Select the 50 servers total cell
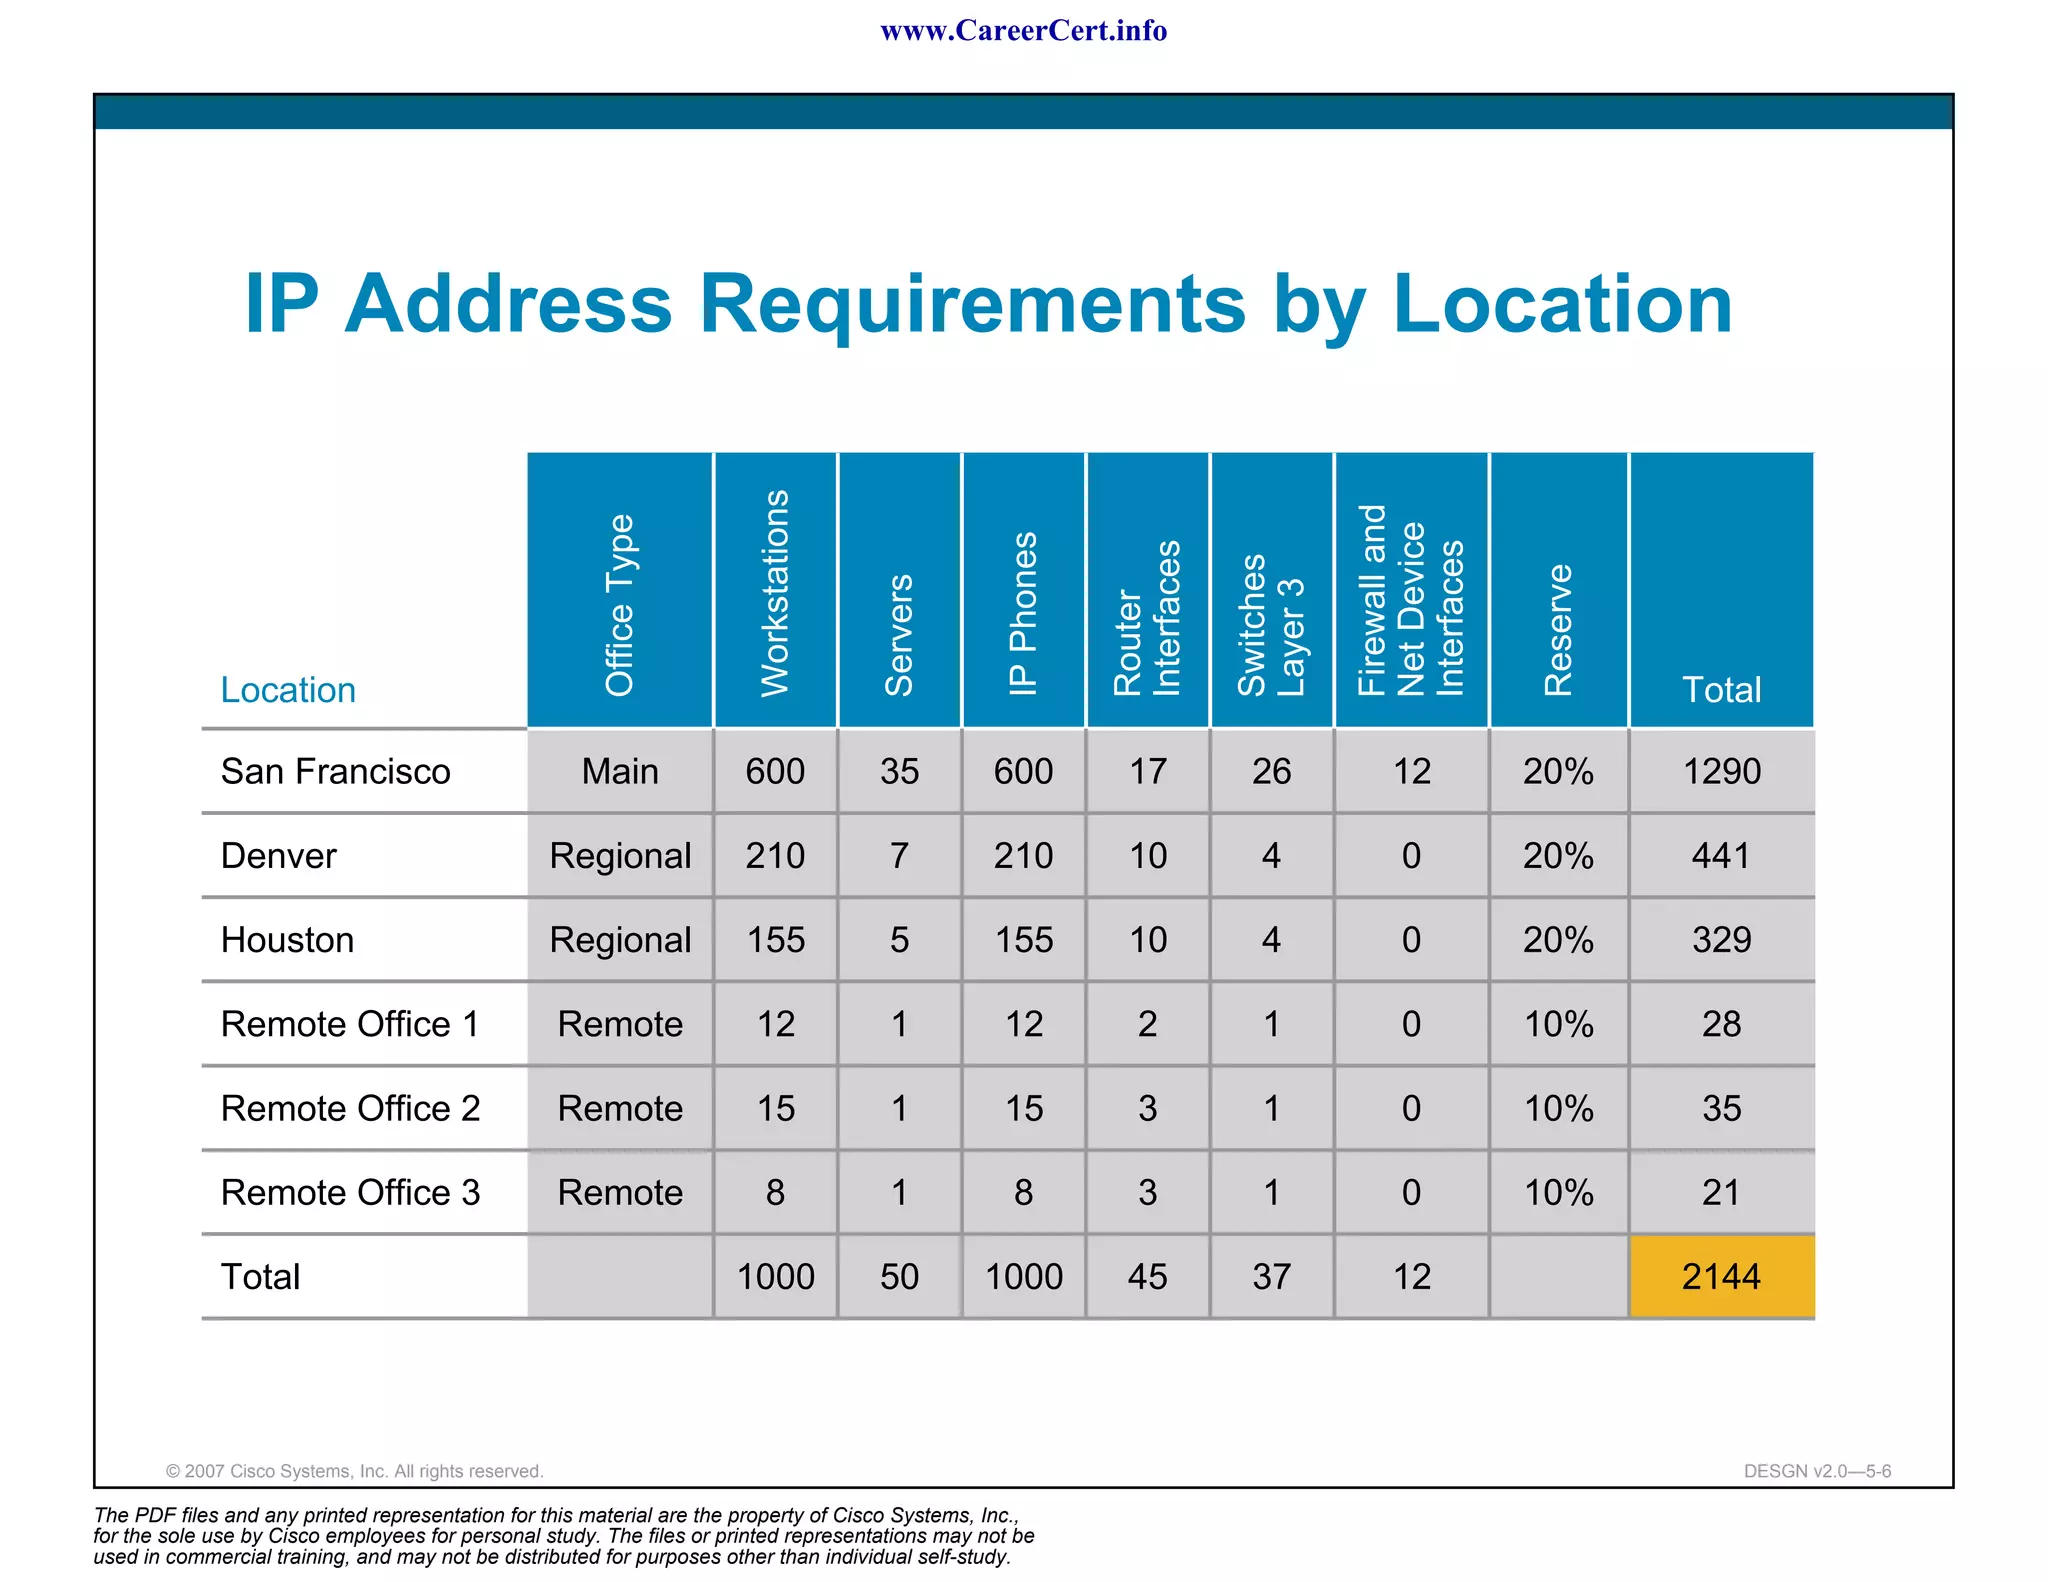 click(899, 1276)
